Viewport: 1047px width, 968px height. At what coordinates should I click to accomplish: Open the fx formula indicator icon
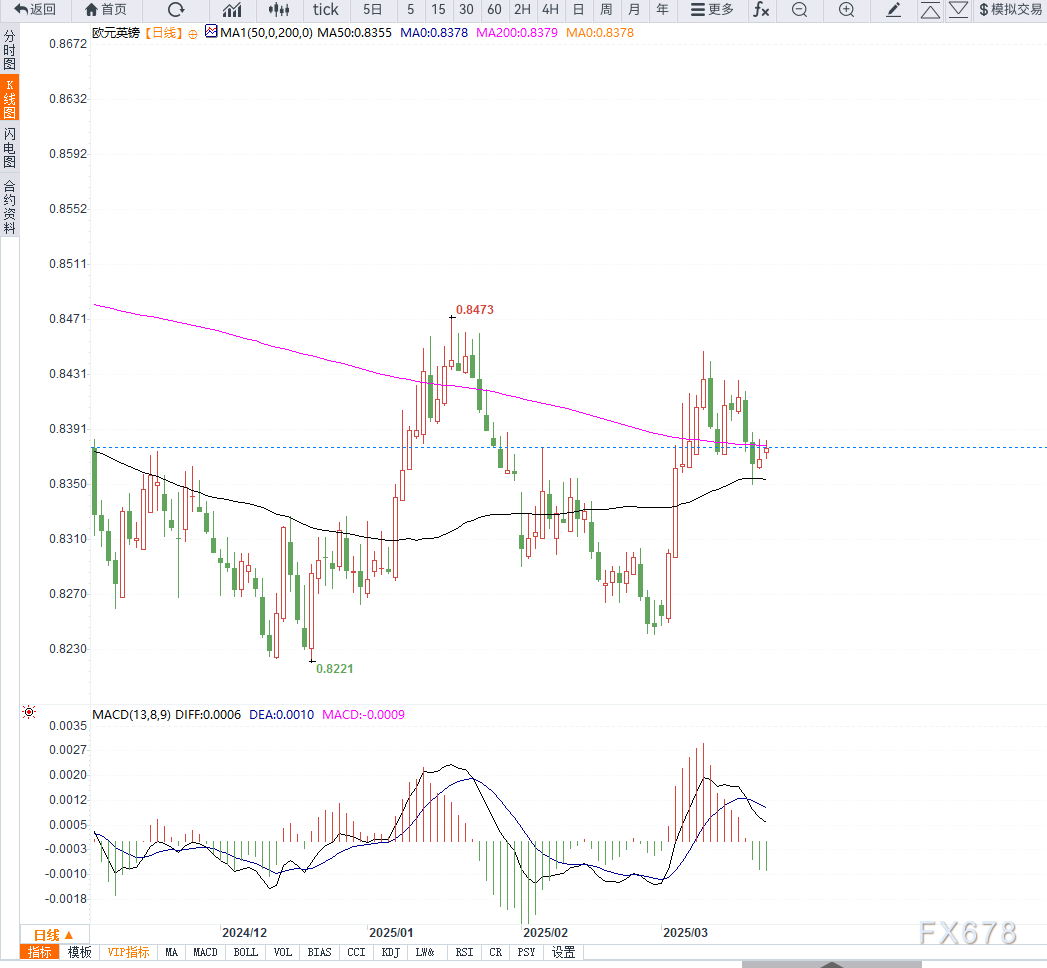[x=761, y=9]
